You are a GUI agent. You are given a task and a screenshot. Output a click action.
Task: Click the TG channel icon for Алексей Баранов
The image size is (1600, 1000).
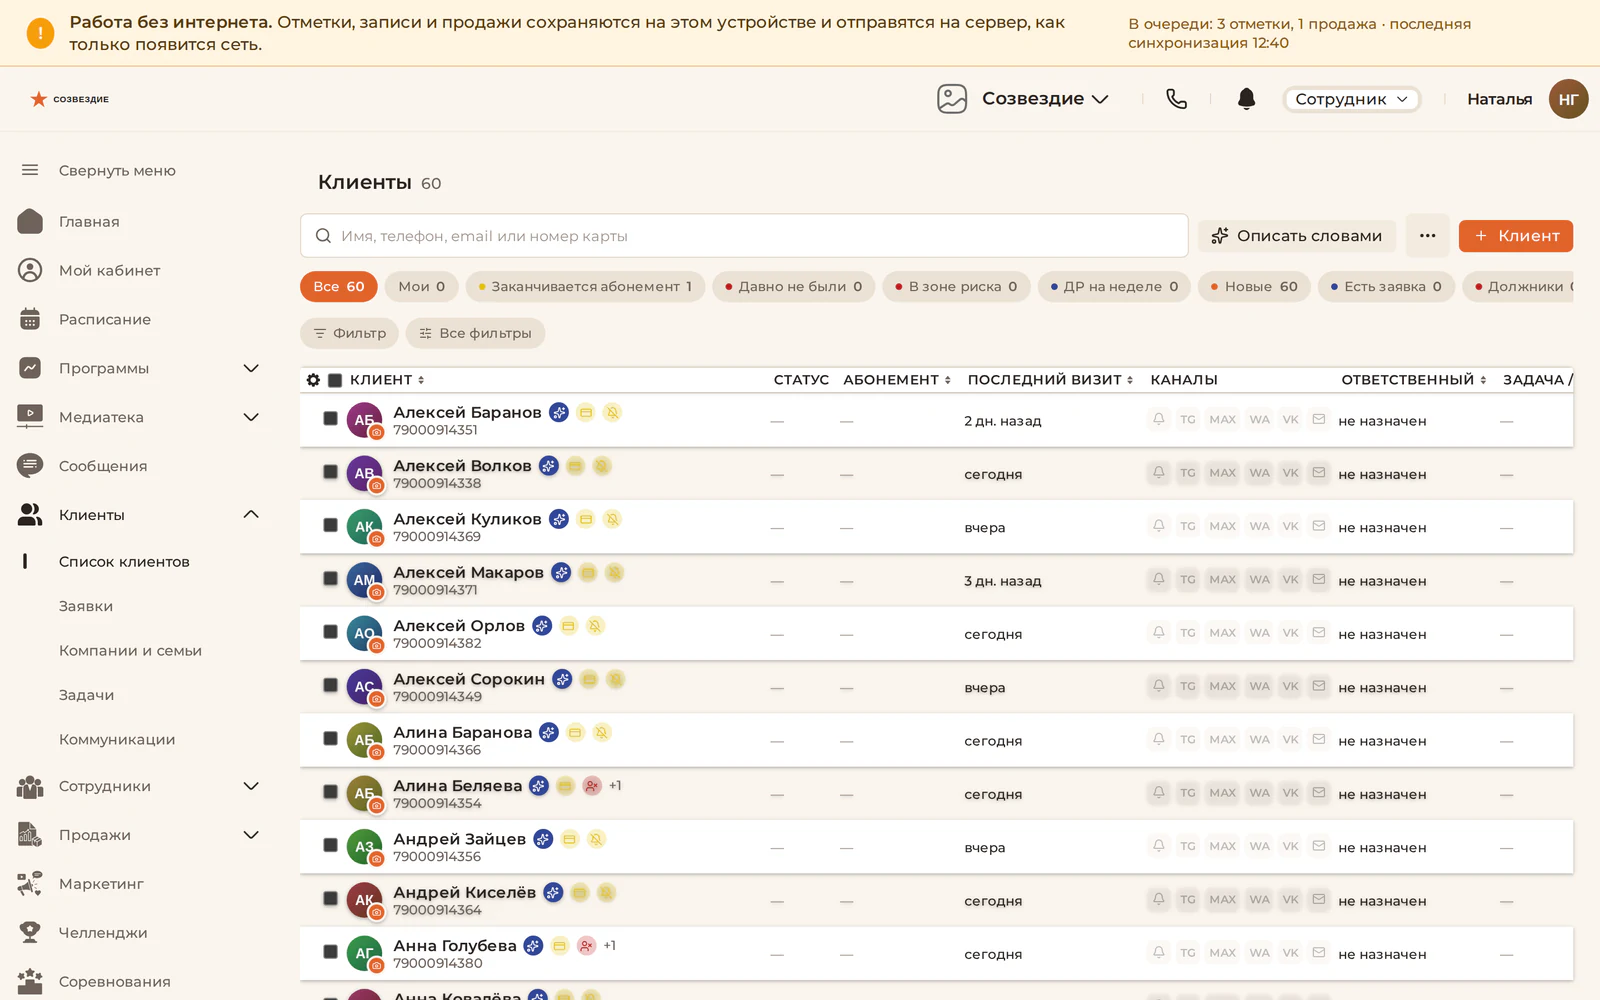pyautogui.click(x=1188, y=420)
